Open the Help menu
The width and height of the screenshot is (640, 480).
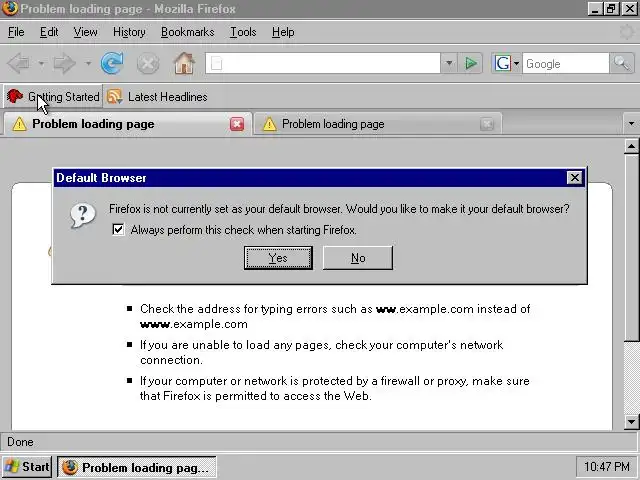(x=283, y=32)
